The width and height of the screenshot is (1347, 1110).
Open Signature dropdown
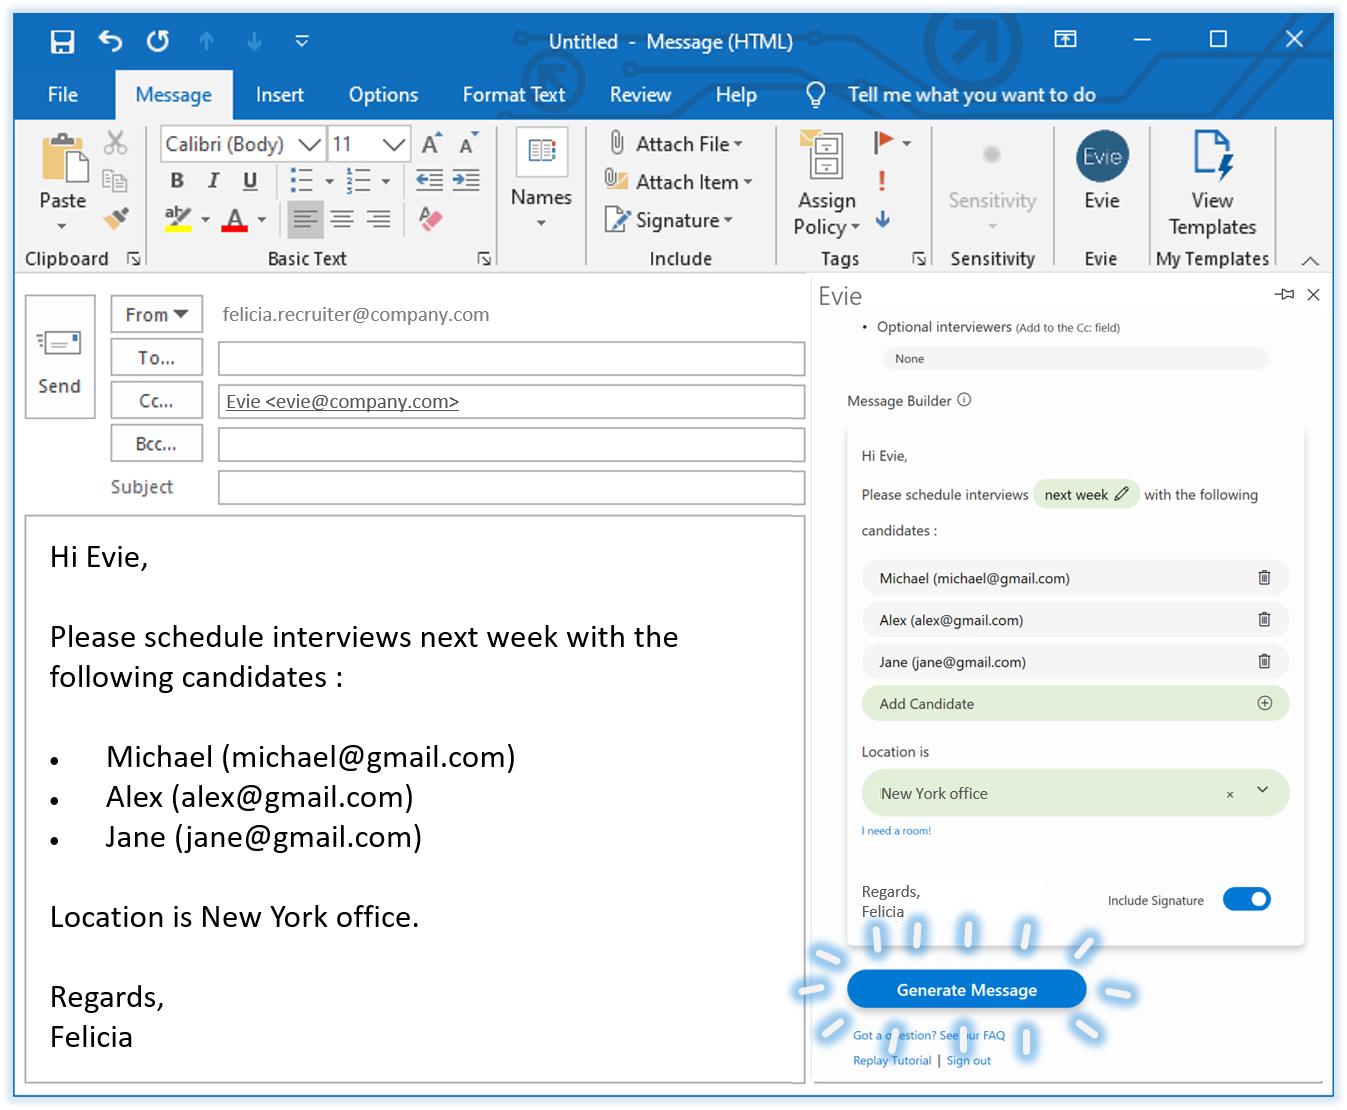click(x=669, y=220)
